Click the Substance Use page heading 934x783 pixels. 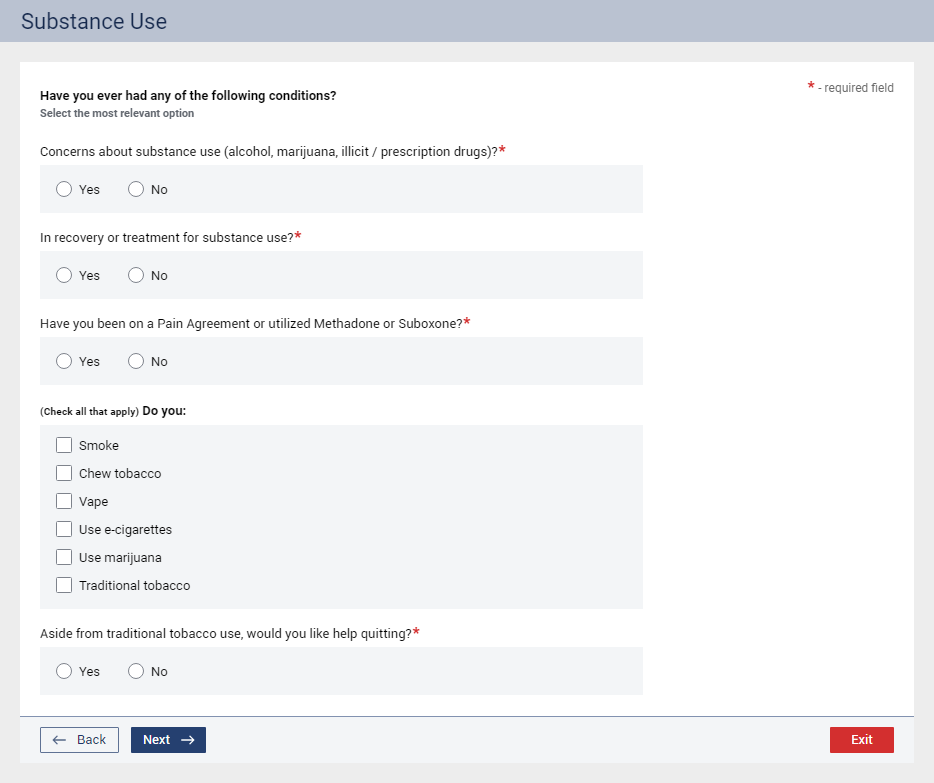[x=94, y=21]
